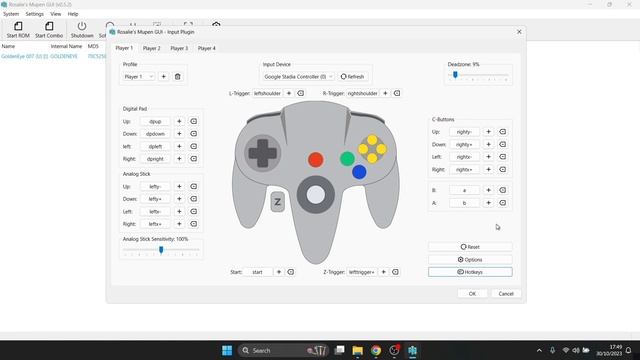Add mapping for C-Buttons Up
This screenshot has width=640, height=360.
(x=488, y=132)
